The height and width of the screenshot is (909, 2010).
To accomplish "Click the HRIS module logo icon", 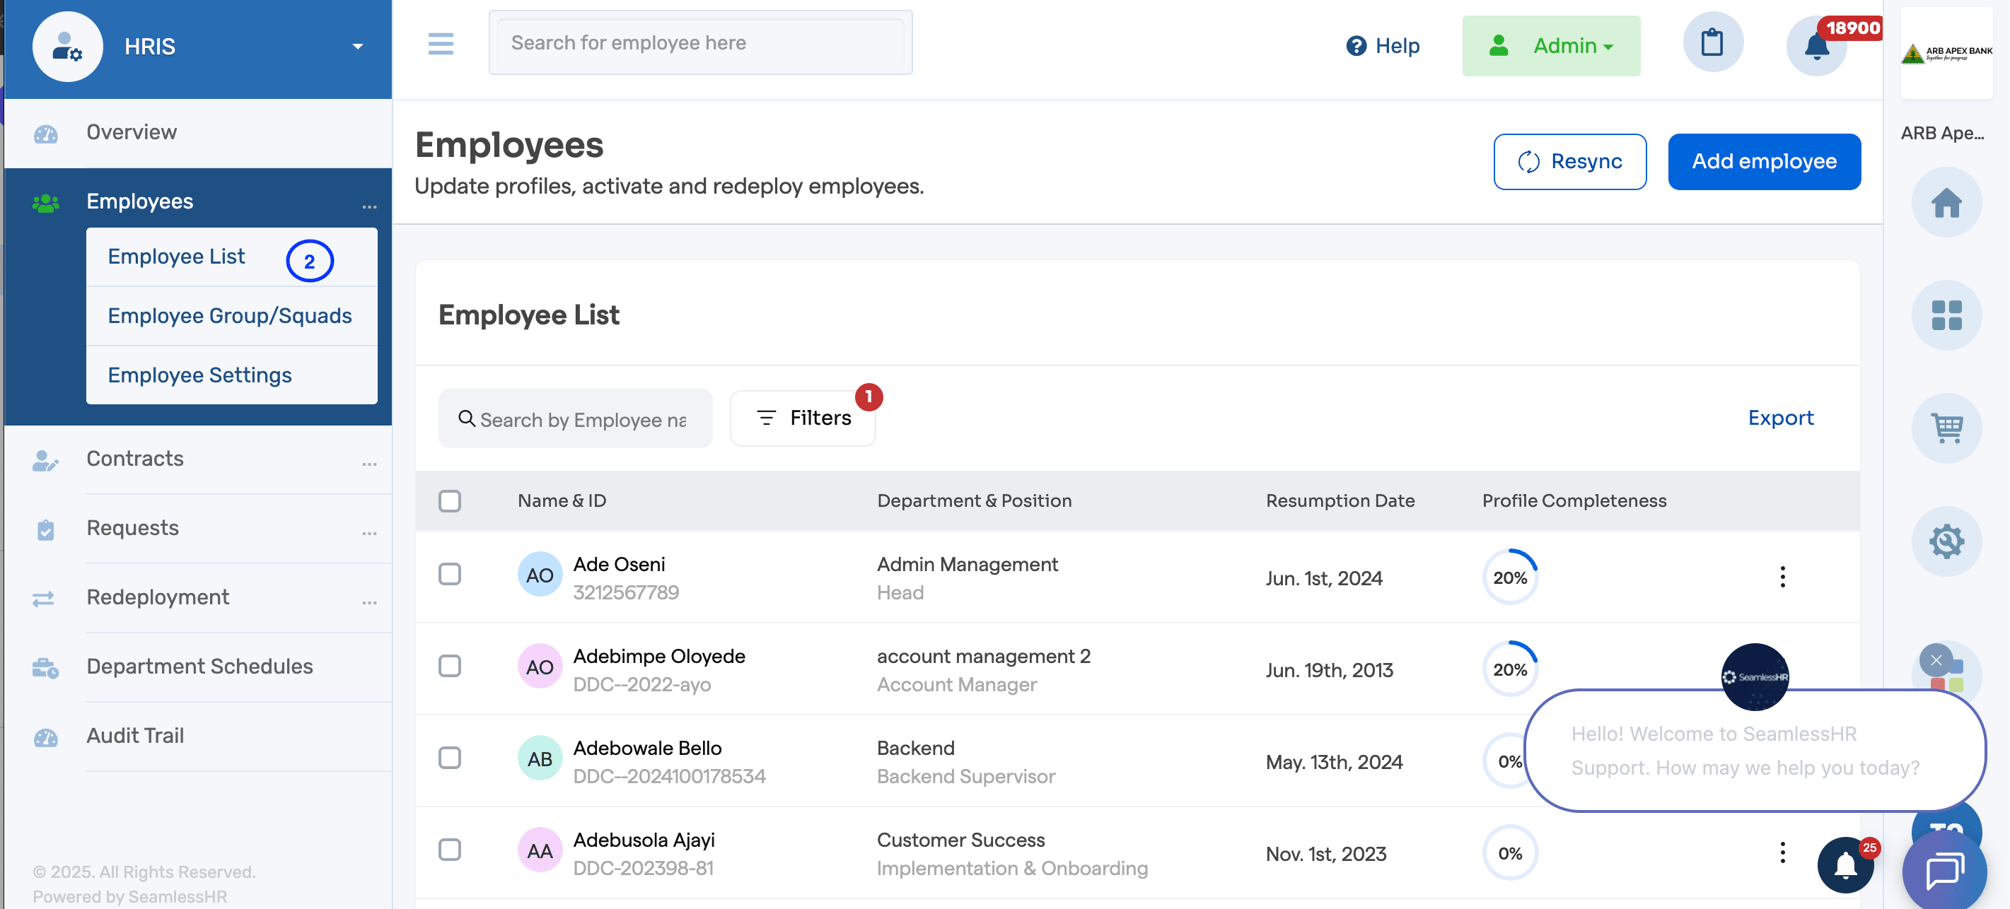I will (68, 47).
